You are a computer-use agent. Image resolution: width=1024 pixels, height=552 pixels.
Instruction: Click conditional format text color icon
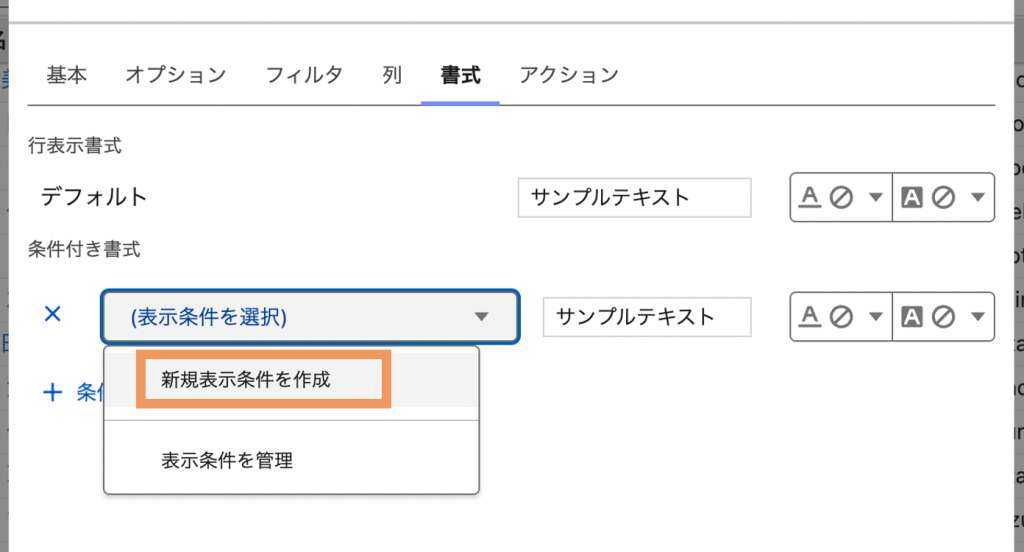pyautogui.click(x=811, y=317)
